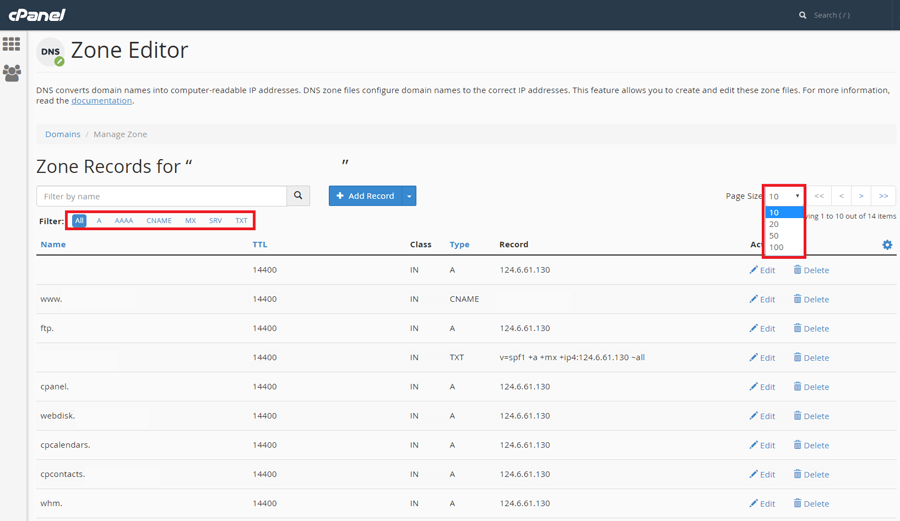The height and width of the screenshot is (521, 900).
Task: Go to Domains breadcrumb
Action: point(63,134)
